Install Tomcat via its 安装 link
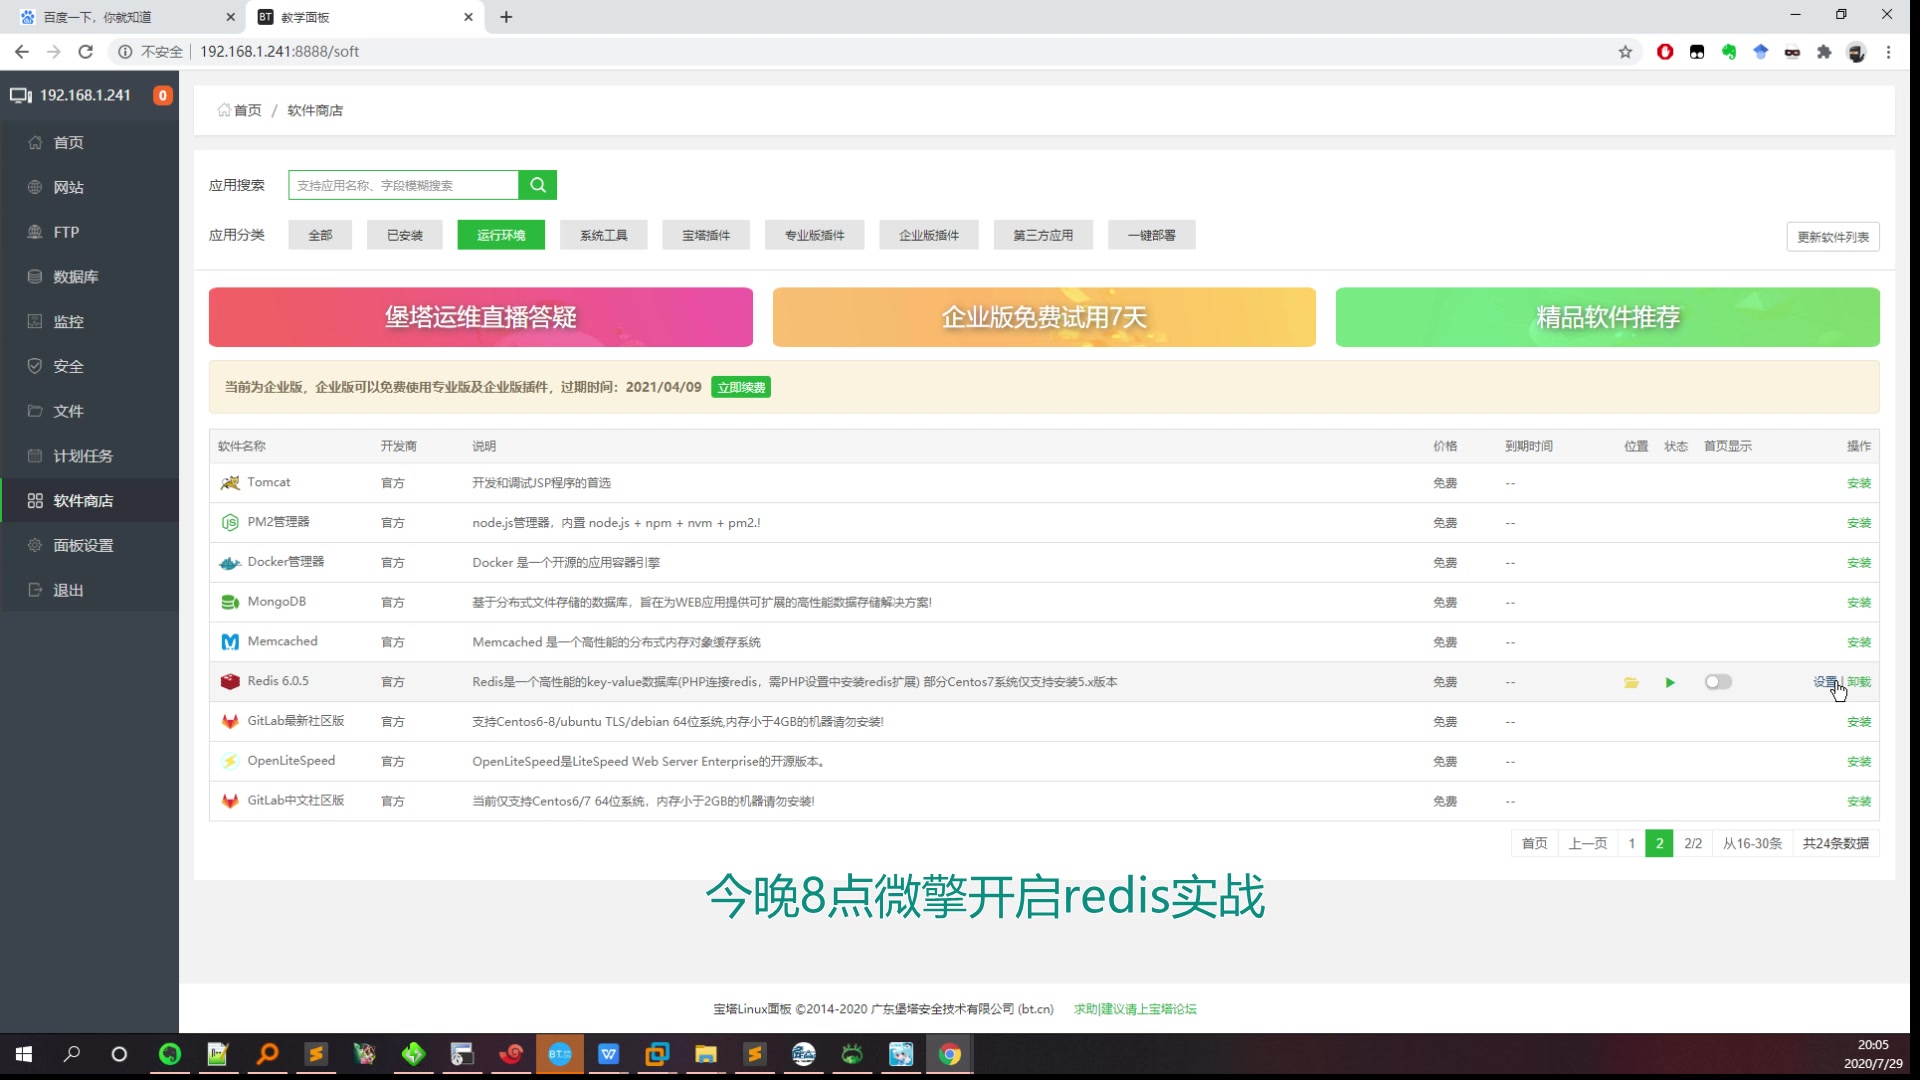This screenshot has width=1920, height=1080. 1858,483
